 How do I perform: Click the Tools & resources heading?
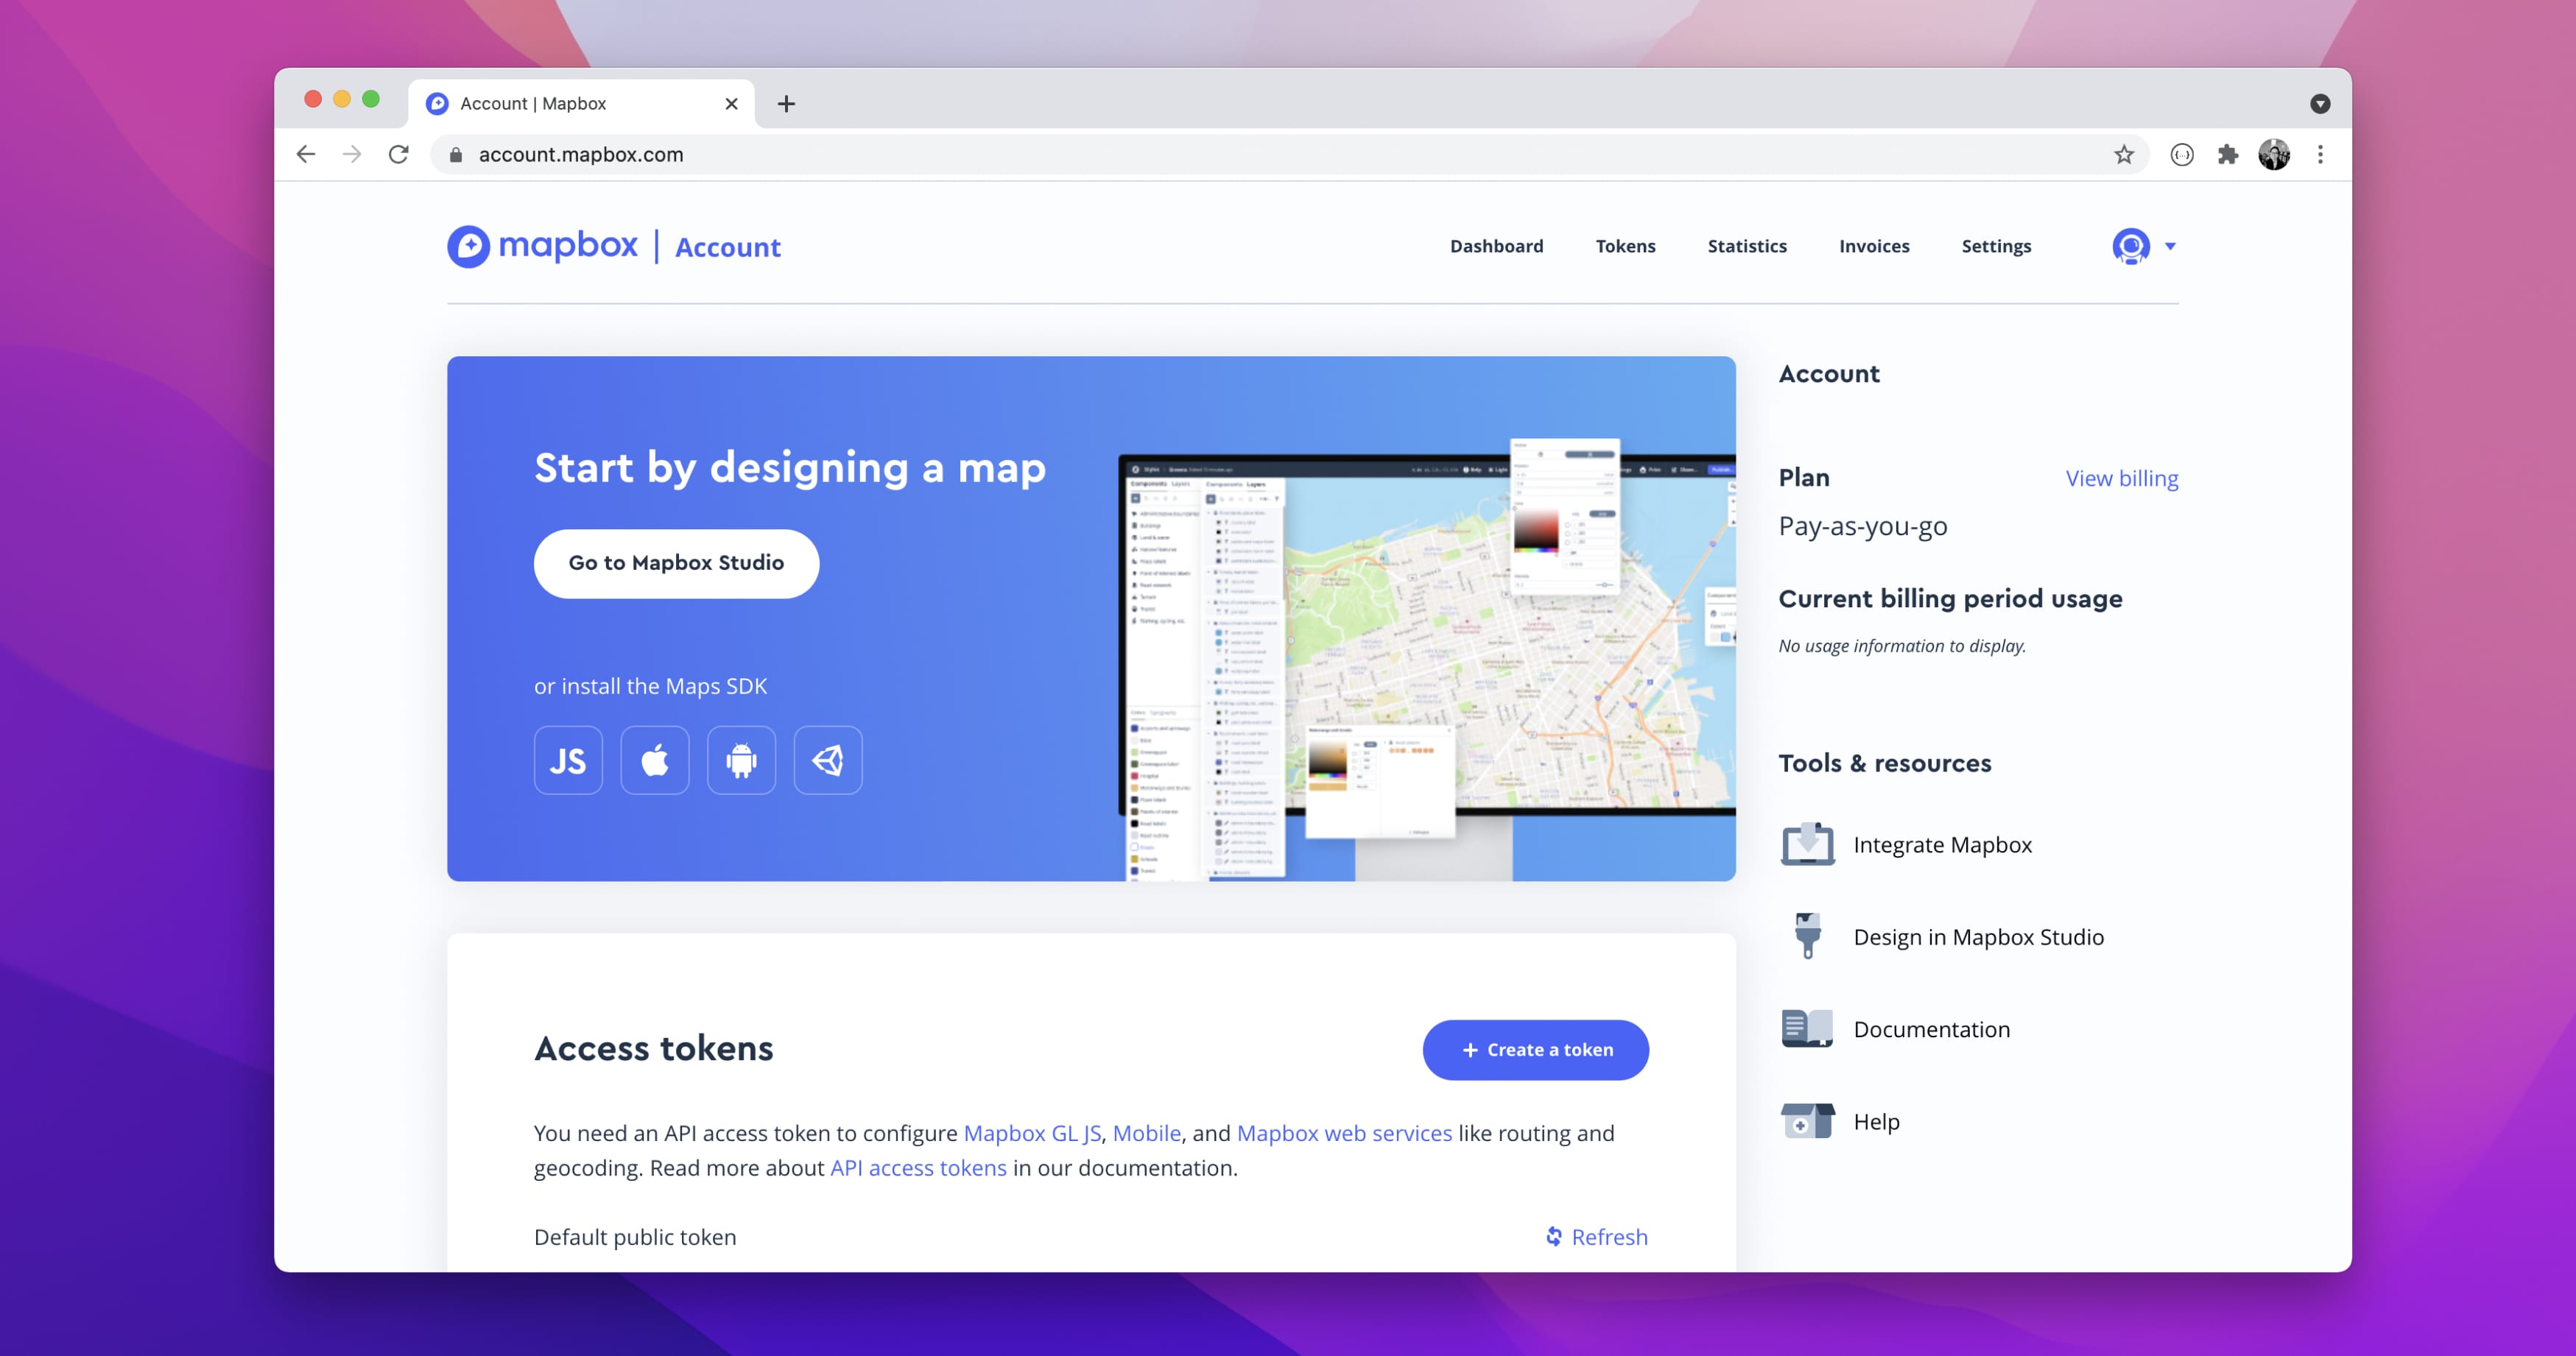[x=1884, y=763]
